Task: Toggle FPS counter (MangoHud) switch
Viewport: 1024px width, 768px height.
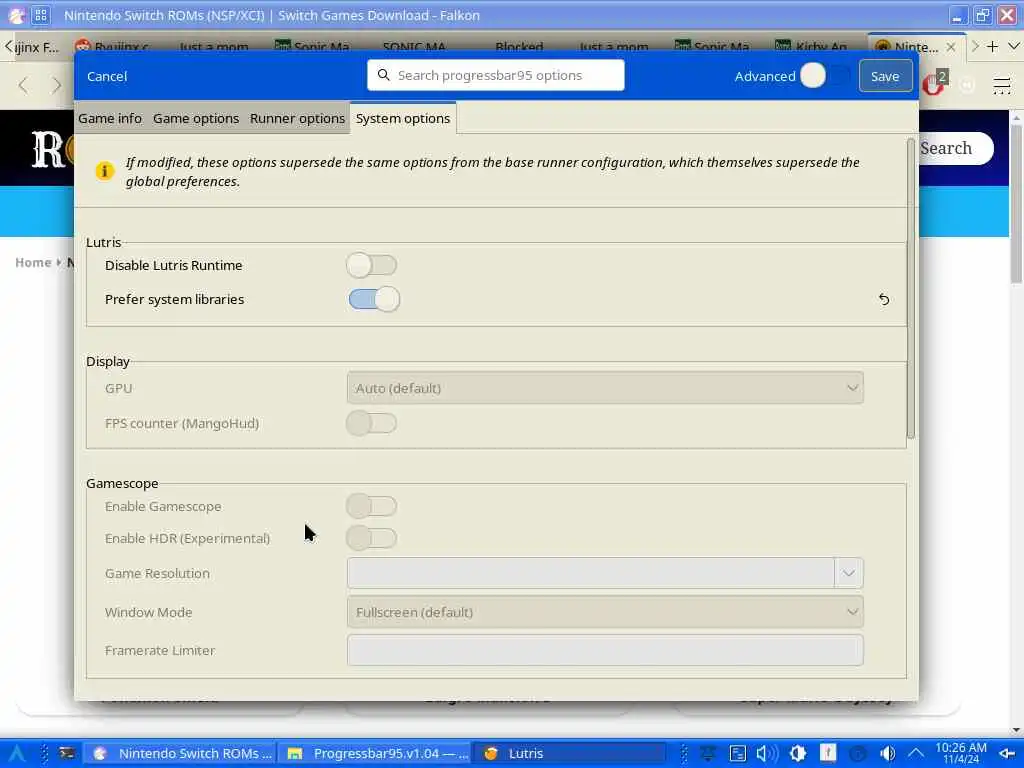Action: (x=372, y=423)
